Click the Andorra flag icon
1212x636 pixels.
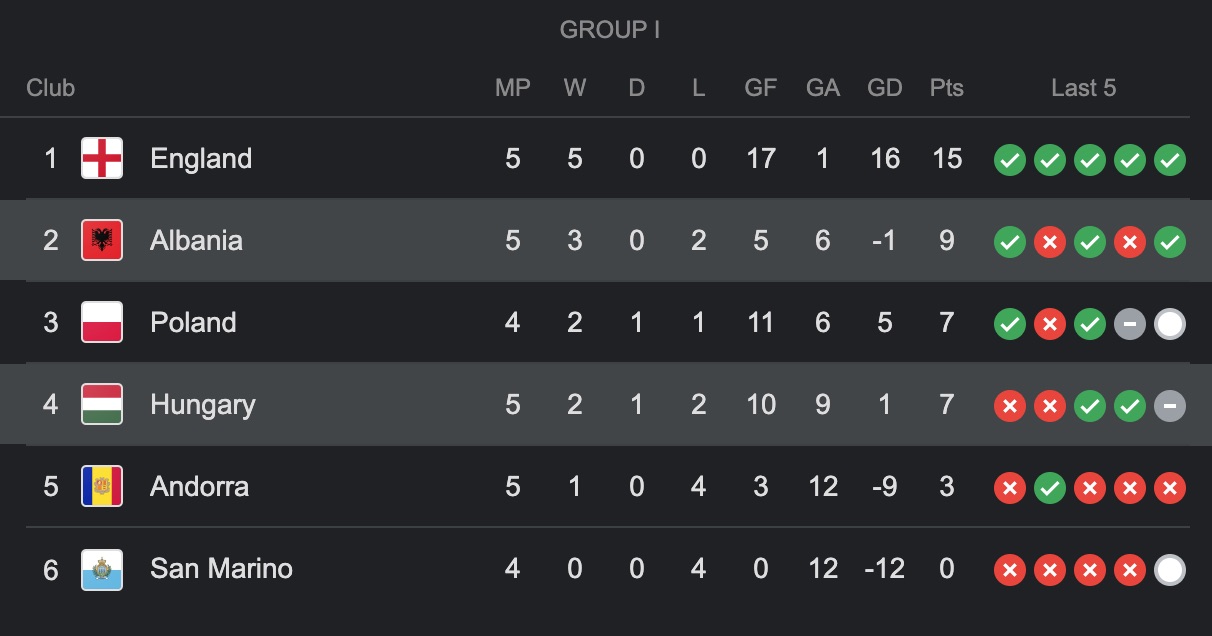(x=102, y=487)
